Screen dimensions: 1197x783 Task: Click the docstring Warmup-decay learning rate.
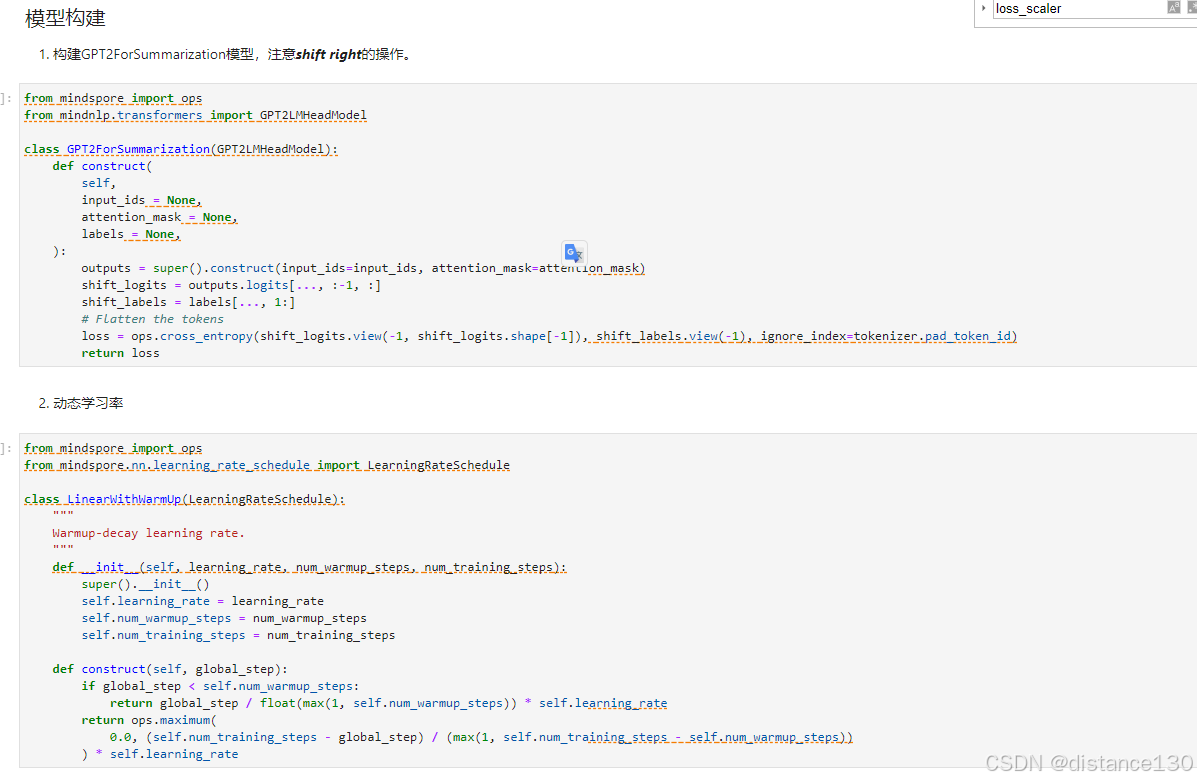click(x=149, y=533)
